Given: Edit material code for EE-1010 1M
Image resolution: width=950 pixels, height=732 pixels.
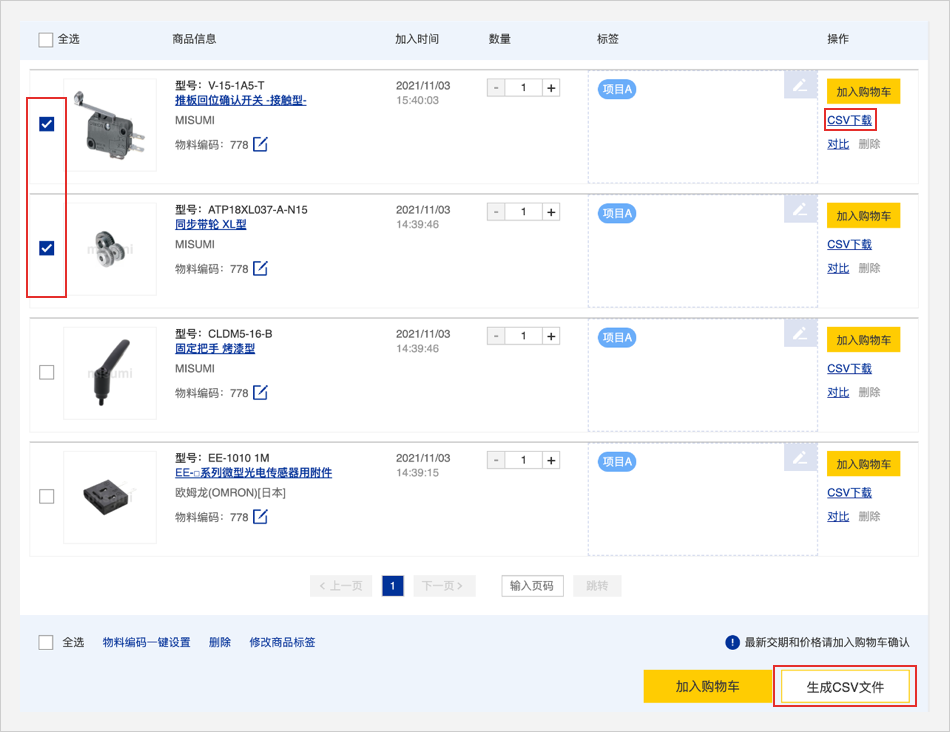Looking at the screenshot, I should pos(260,517).
